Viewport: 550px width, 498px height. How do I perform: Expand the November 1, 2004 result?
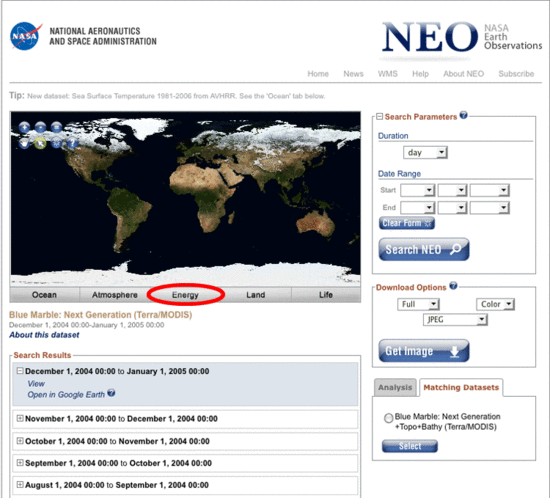(x=20, y=418)
